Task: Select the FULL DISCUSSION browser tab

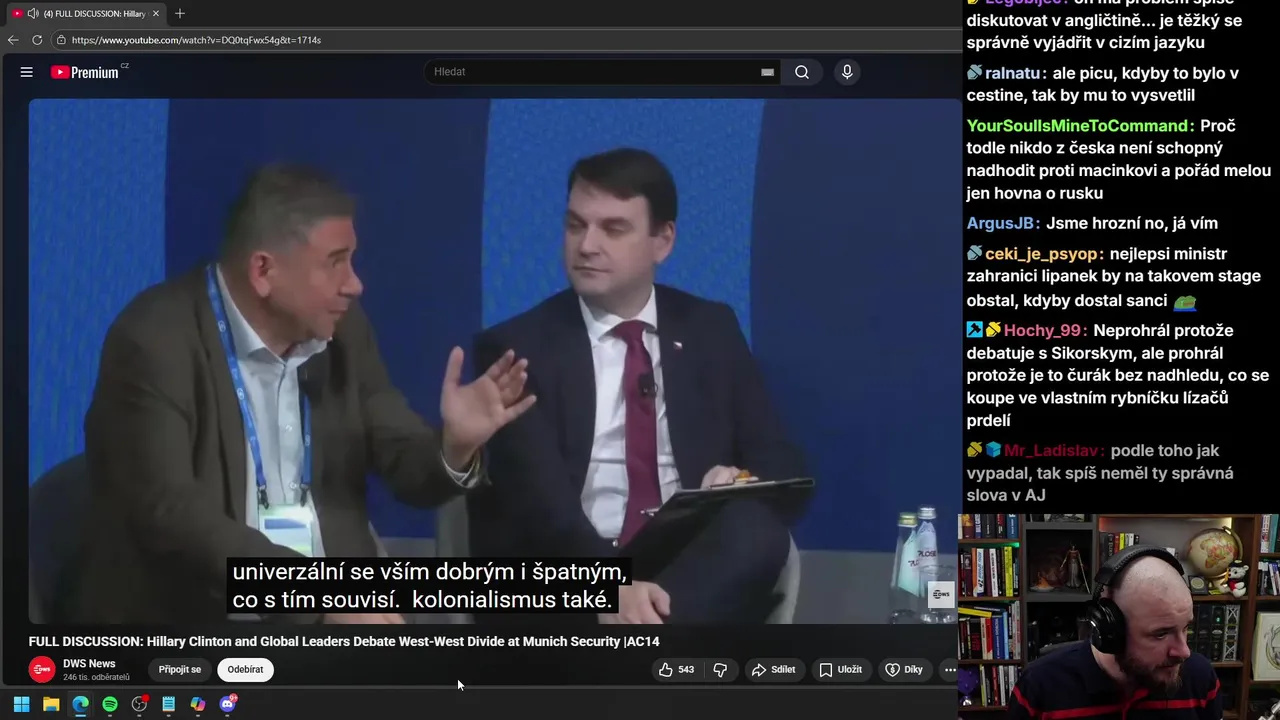Action: click(85, 13)
